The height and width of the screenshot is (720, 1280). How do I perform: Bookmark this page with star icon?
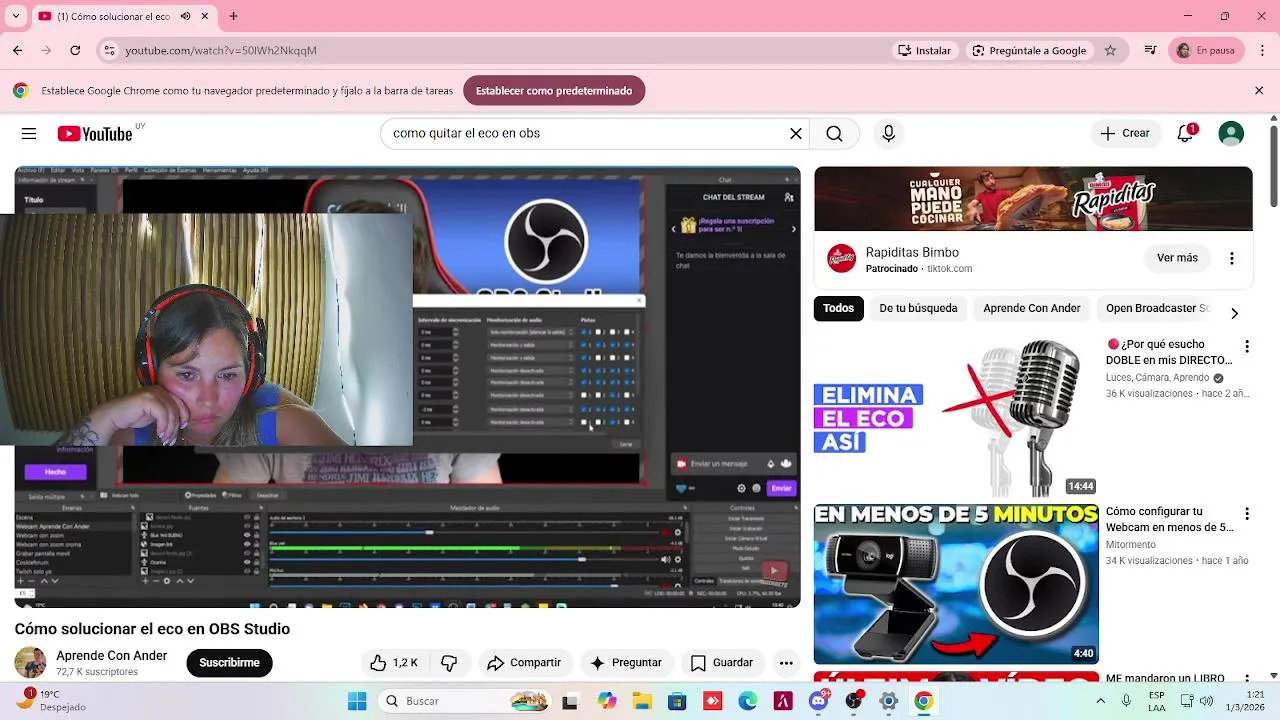click(1110, 50)
